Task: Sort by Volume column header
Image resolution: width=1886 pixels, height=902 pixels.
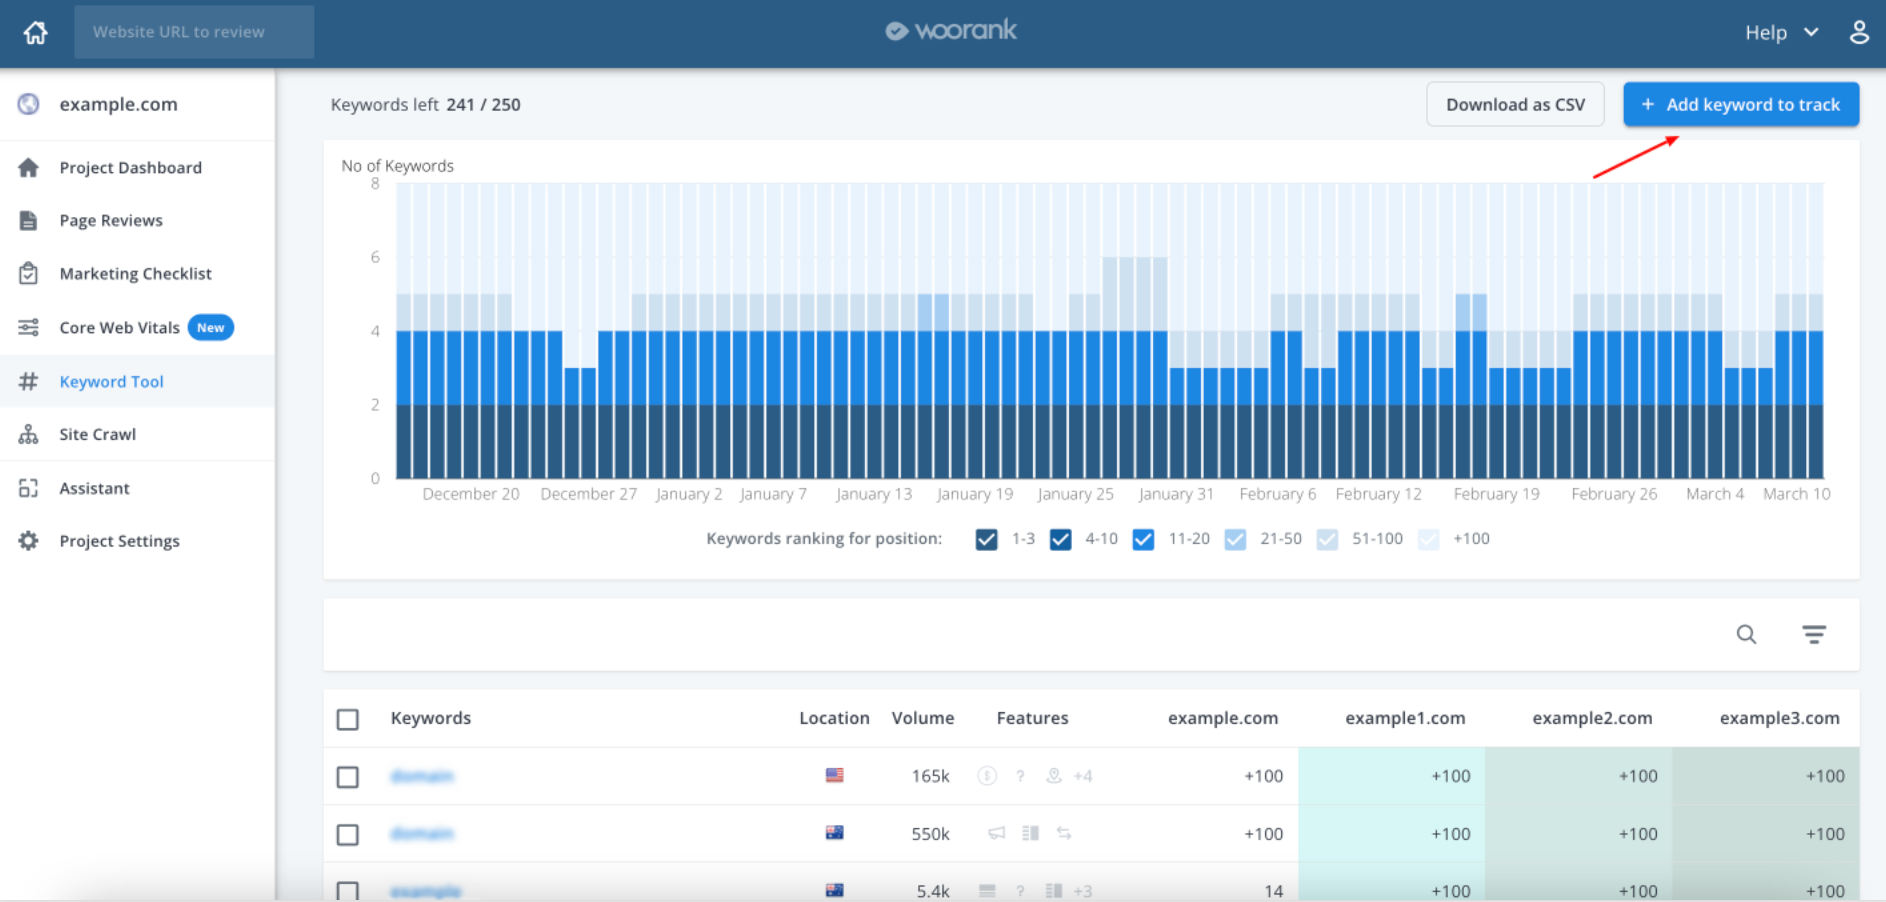Action: tap(923, 718)
